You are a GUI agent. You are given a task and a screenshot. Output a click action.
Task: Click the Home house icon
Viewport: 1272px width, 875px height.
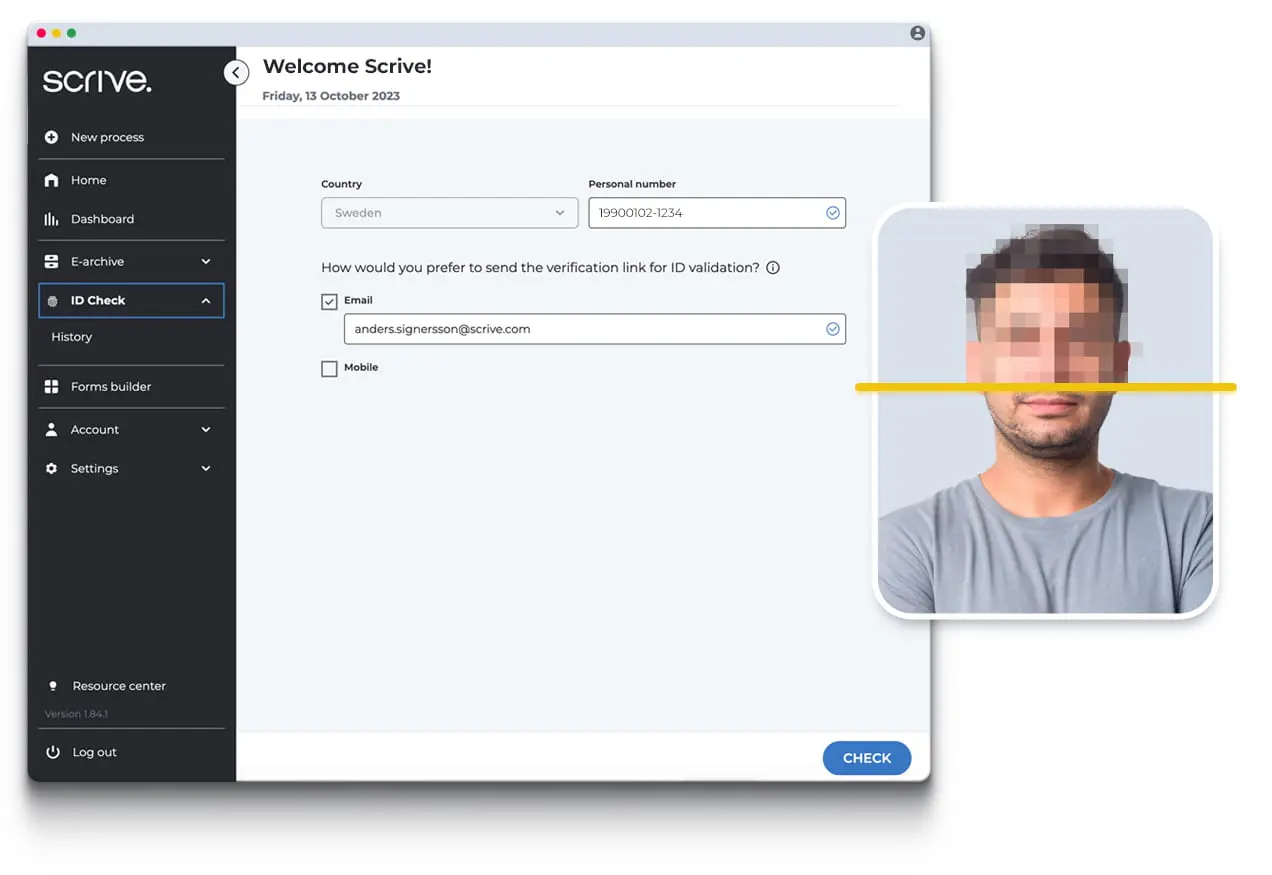point(52,180)
